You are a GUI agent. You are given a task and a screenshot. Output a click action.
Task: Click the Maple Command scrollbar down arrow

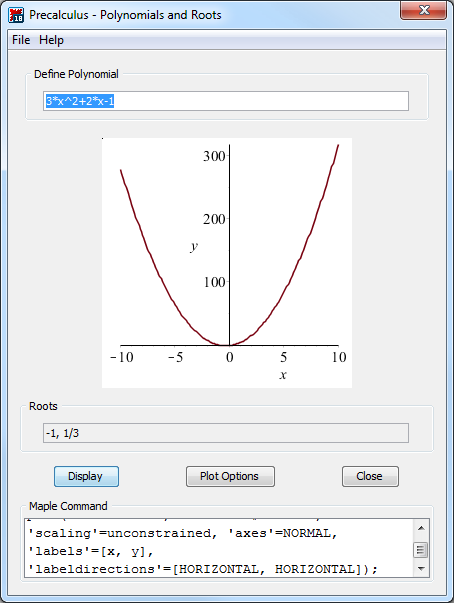tap(421, 569)
